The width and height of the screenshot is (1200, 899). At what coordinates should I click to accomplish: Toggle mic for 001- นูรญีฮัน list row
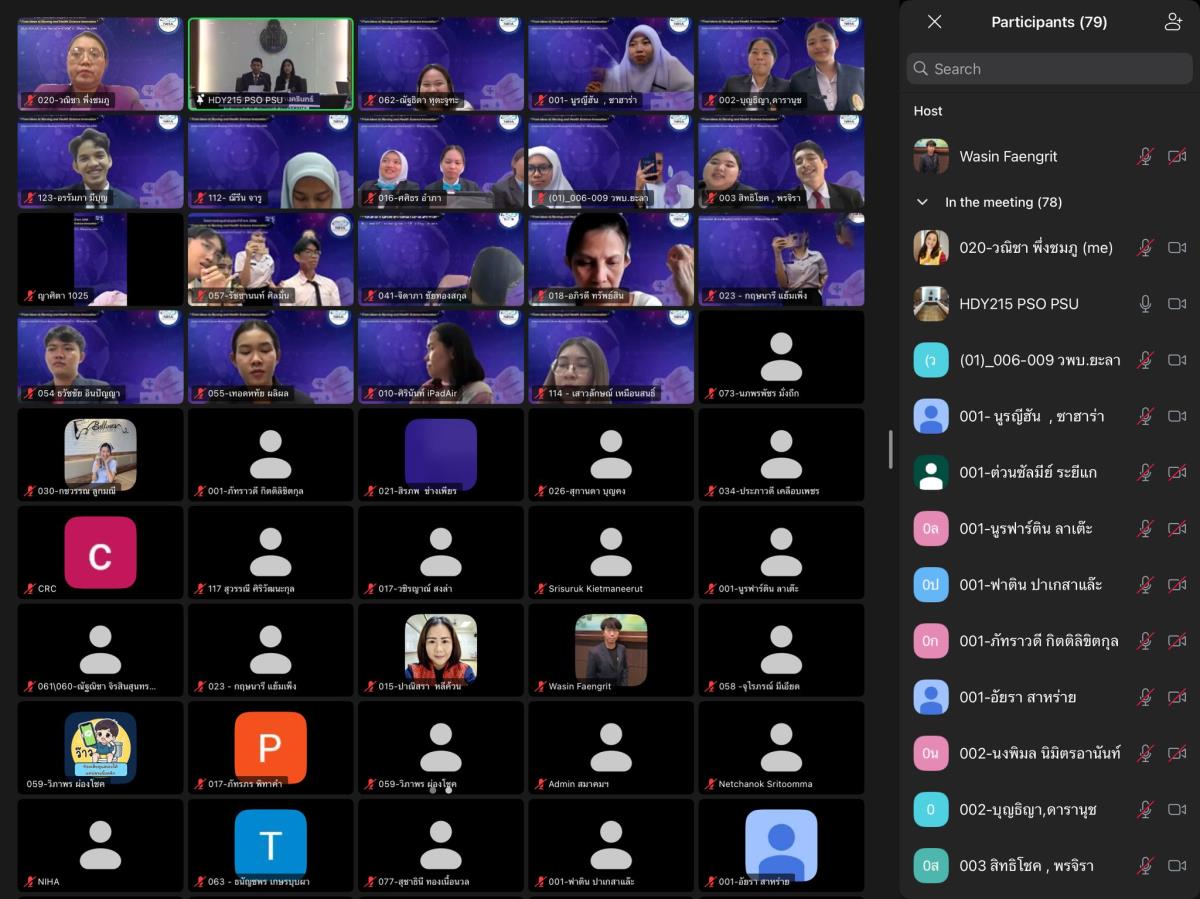1146,416
